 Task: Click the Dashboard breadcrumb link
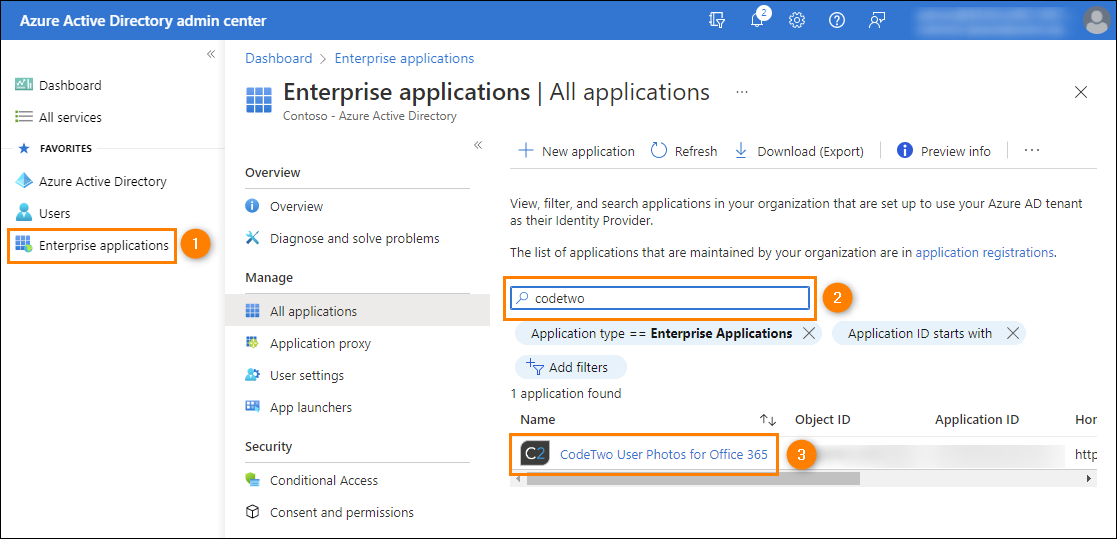click(279, 58)
